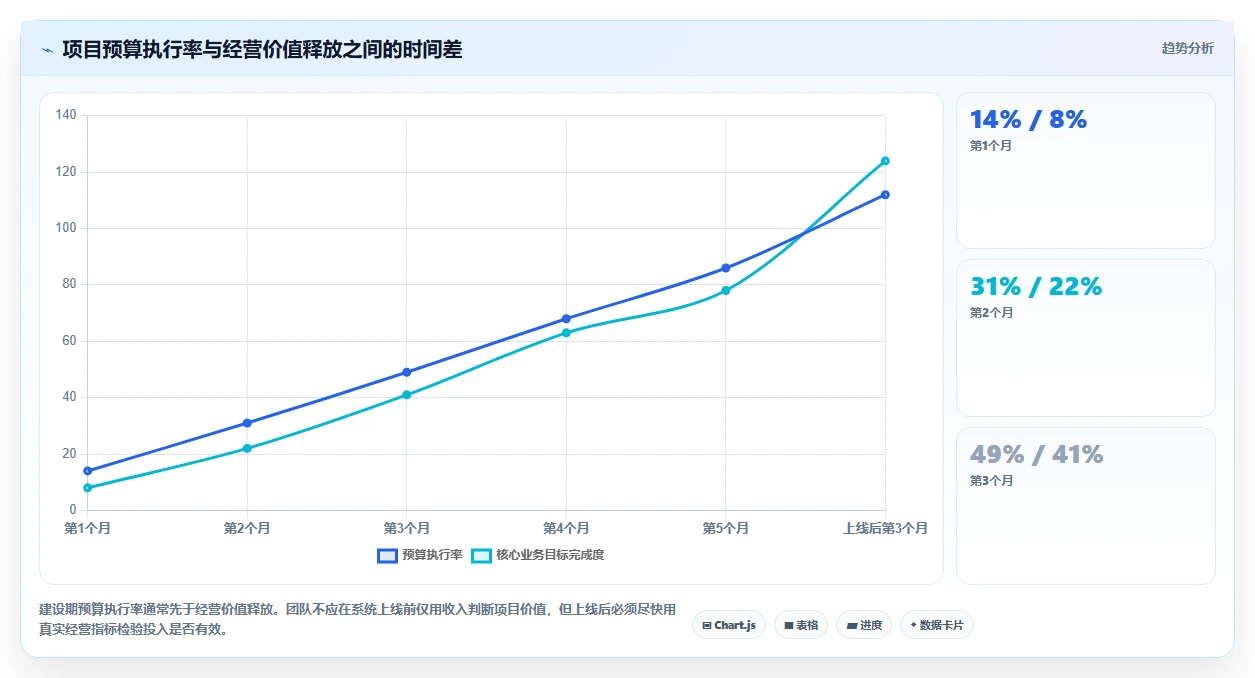This screenshot has width=1255, height=678.
Task: Open the 49% / 41% data card
Action: 1086,506
